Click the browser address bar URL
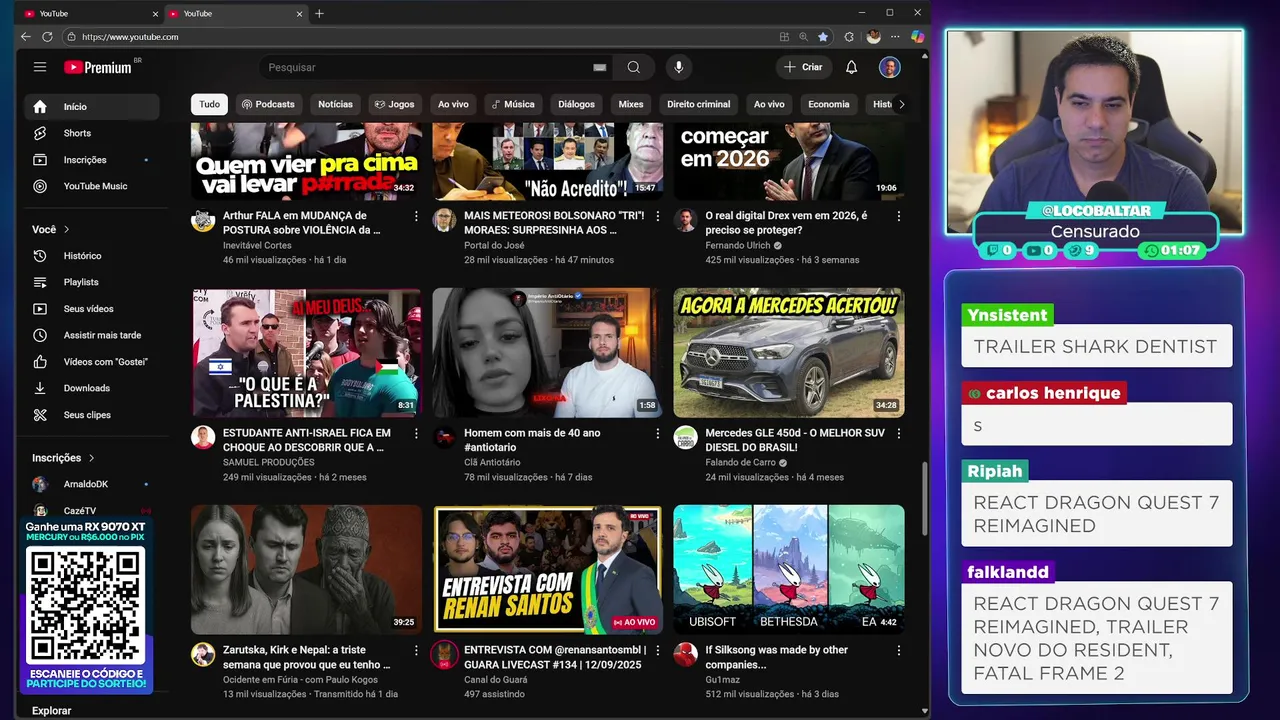 pos(130,37)
